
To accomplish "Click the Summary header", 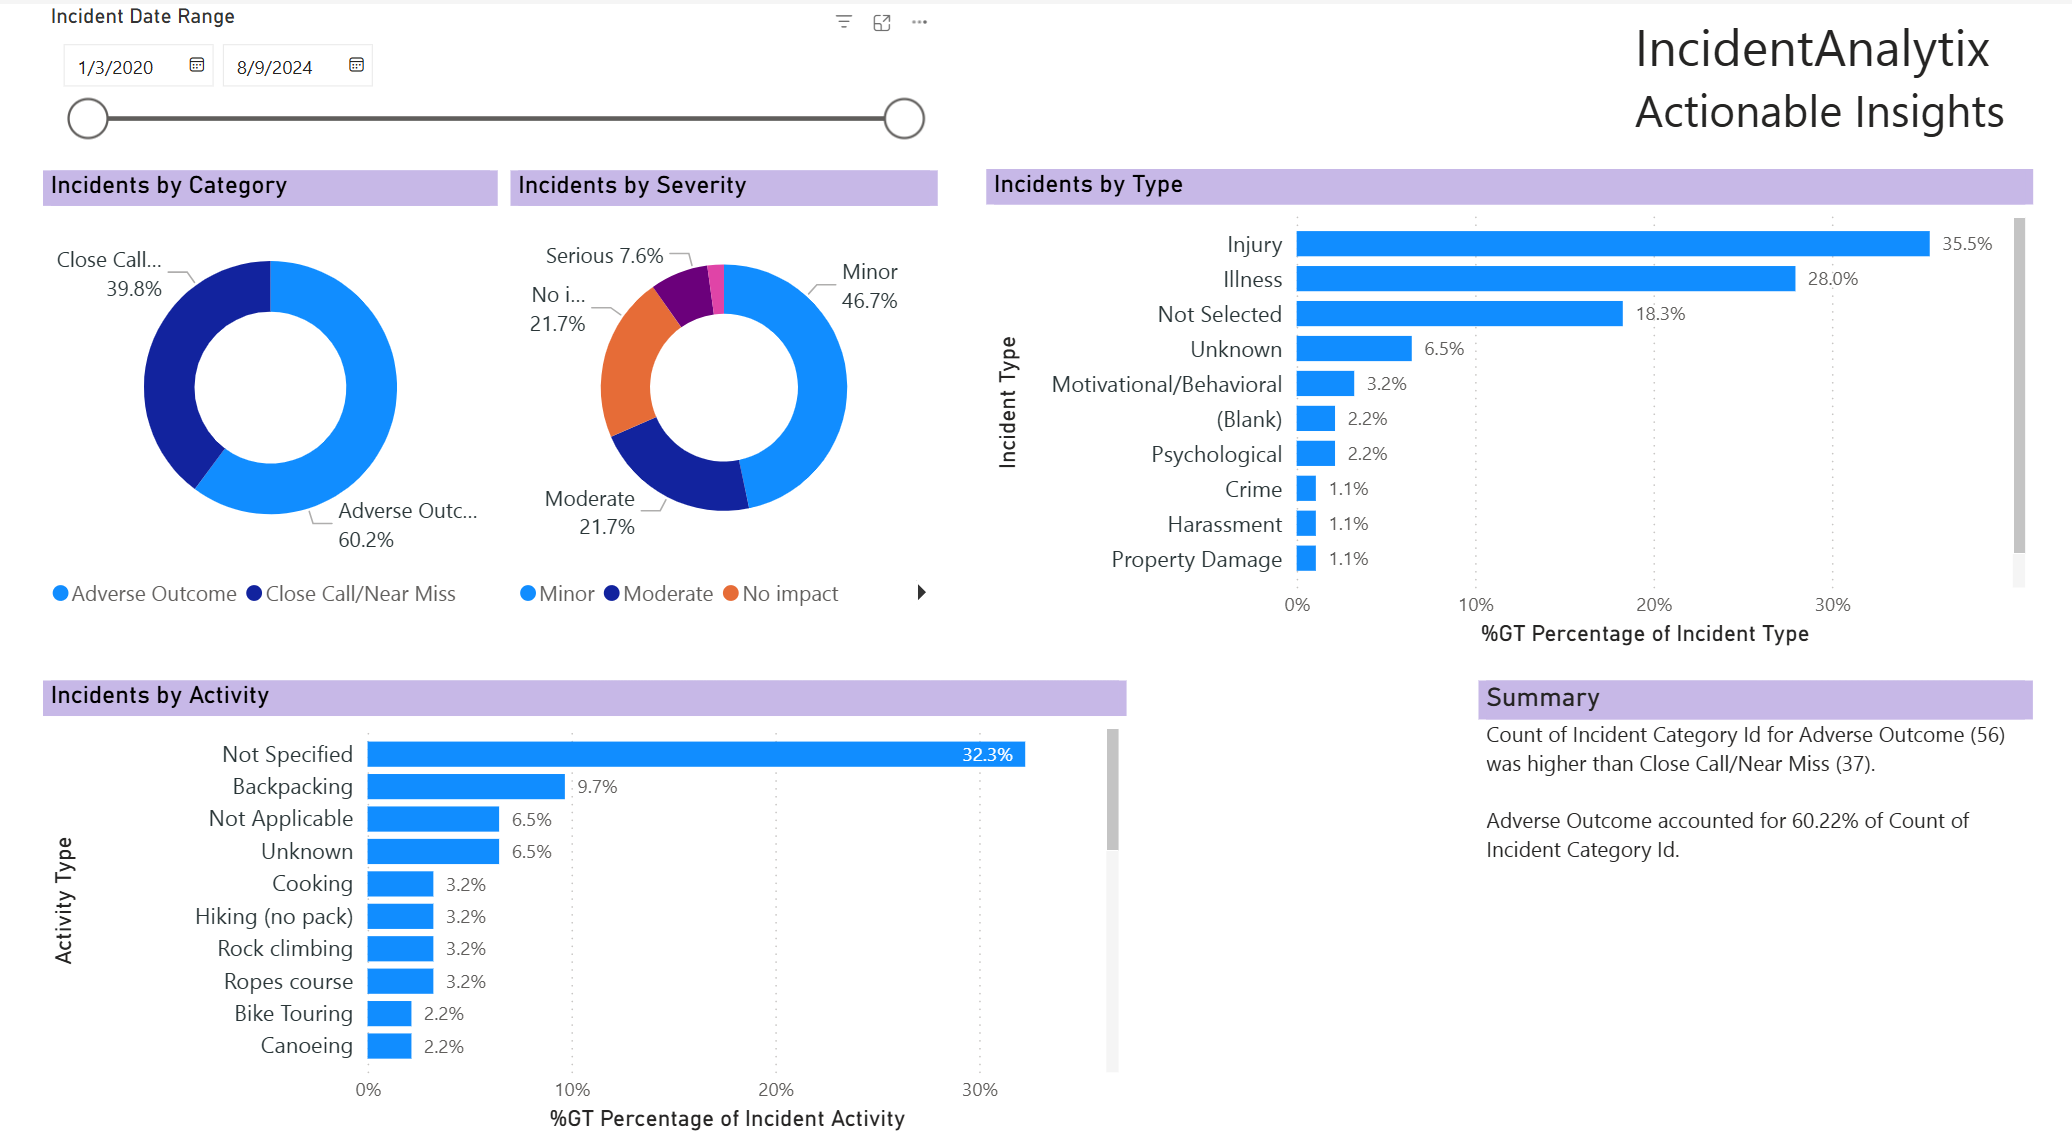I will click(1543, 698).
